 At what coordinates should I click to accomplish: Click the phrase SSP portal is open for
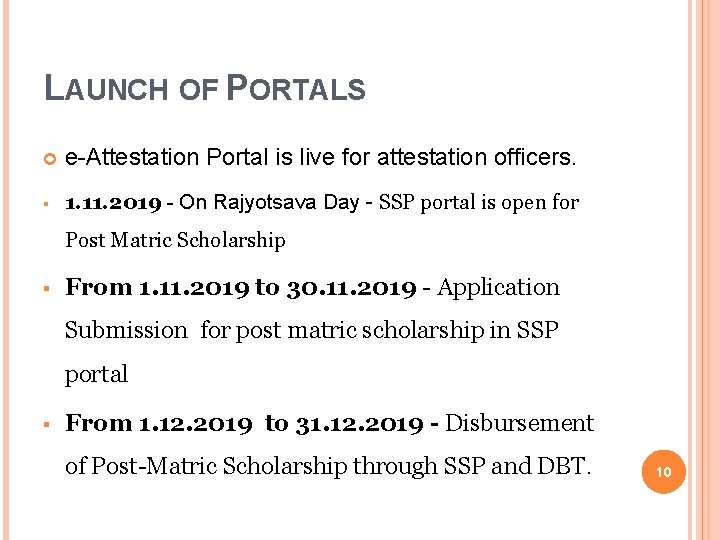click(x=478, y=203)
